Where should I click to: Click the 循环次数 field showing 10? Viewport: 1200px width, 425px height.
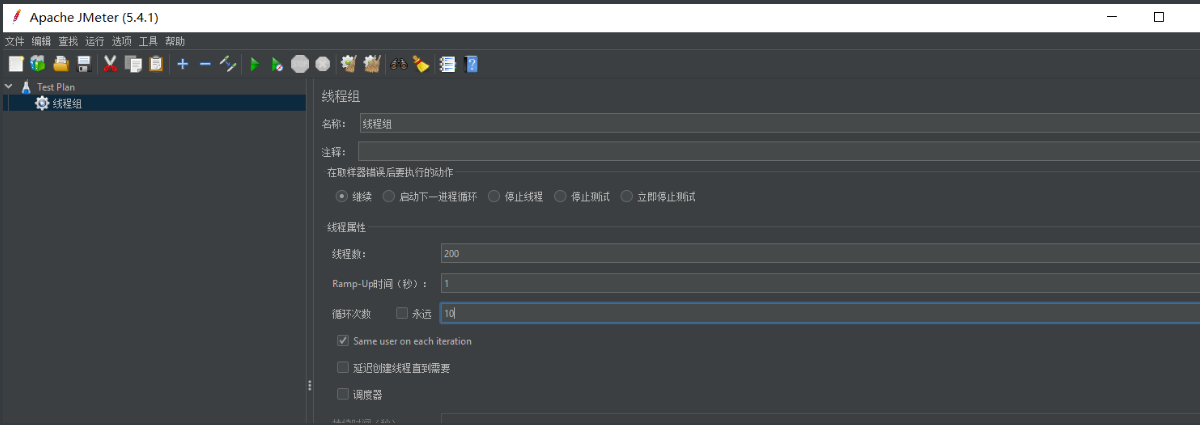(x=820, y=313)
